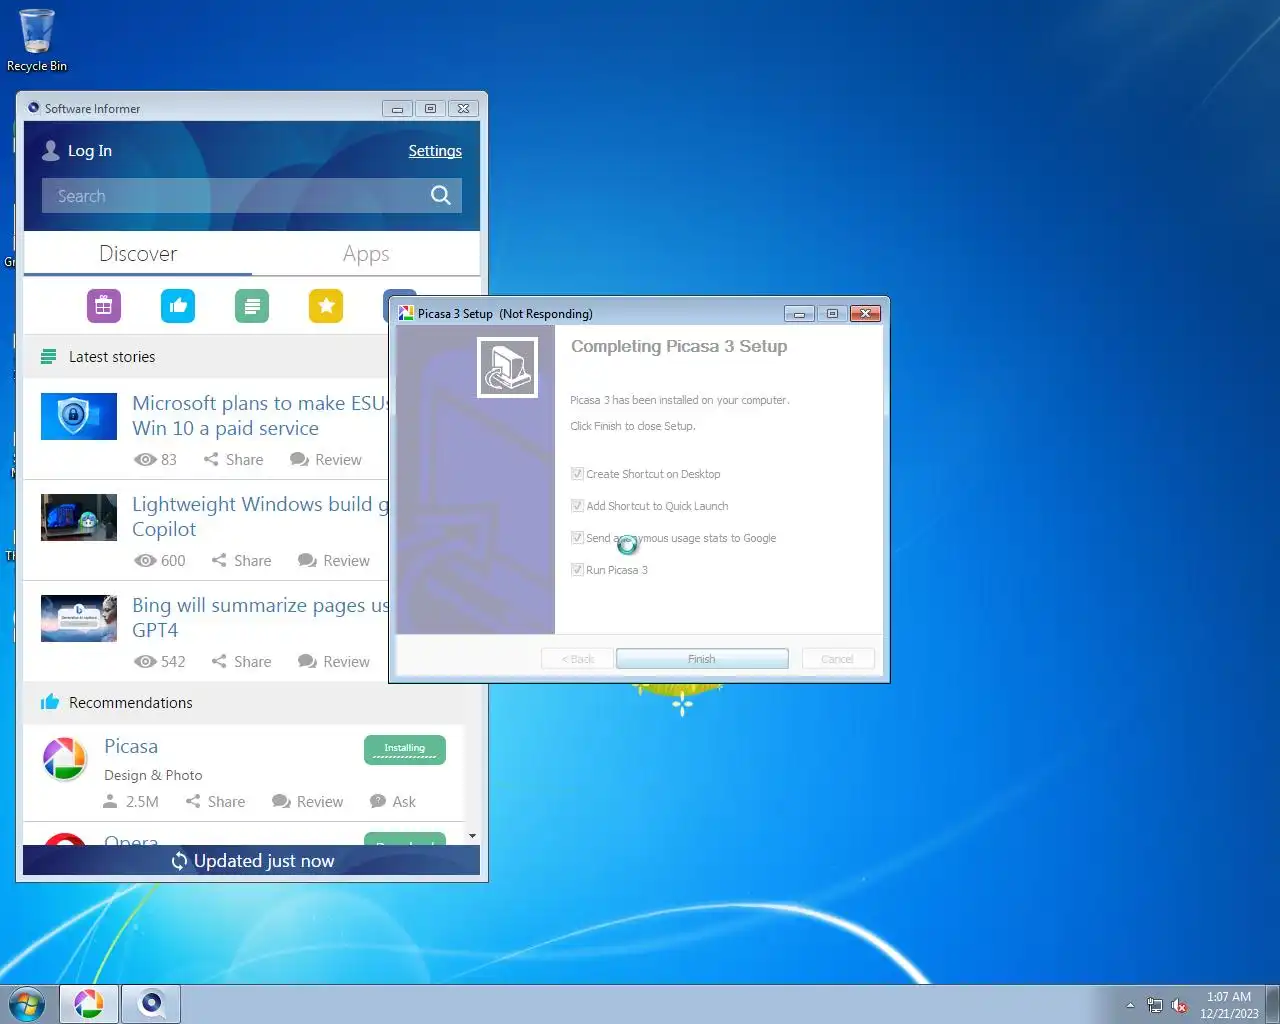Click the installer graphic in Picasa Setup
Viewport: 1280px width, 1024px height.
point(507,367)
